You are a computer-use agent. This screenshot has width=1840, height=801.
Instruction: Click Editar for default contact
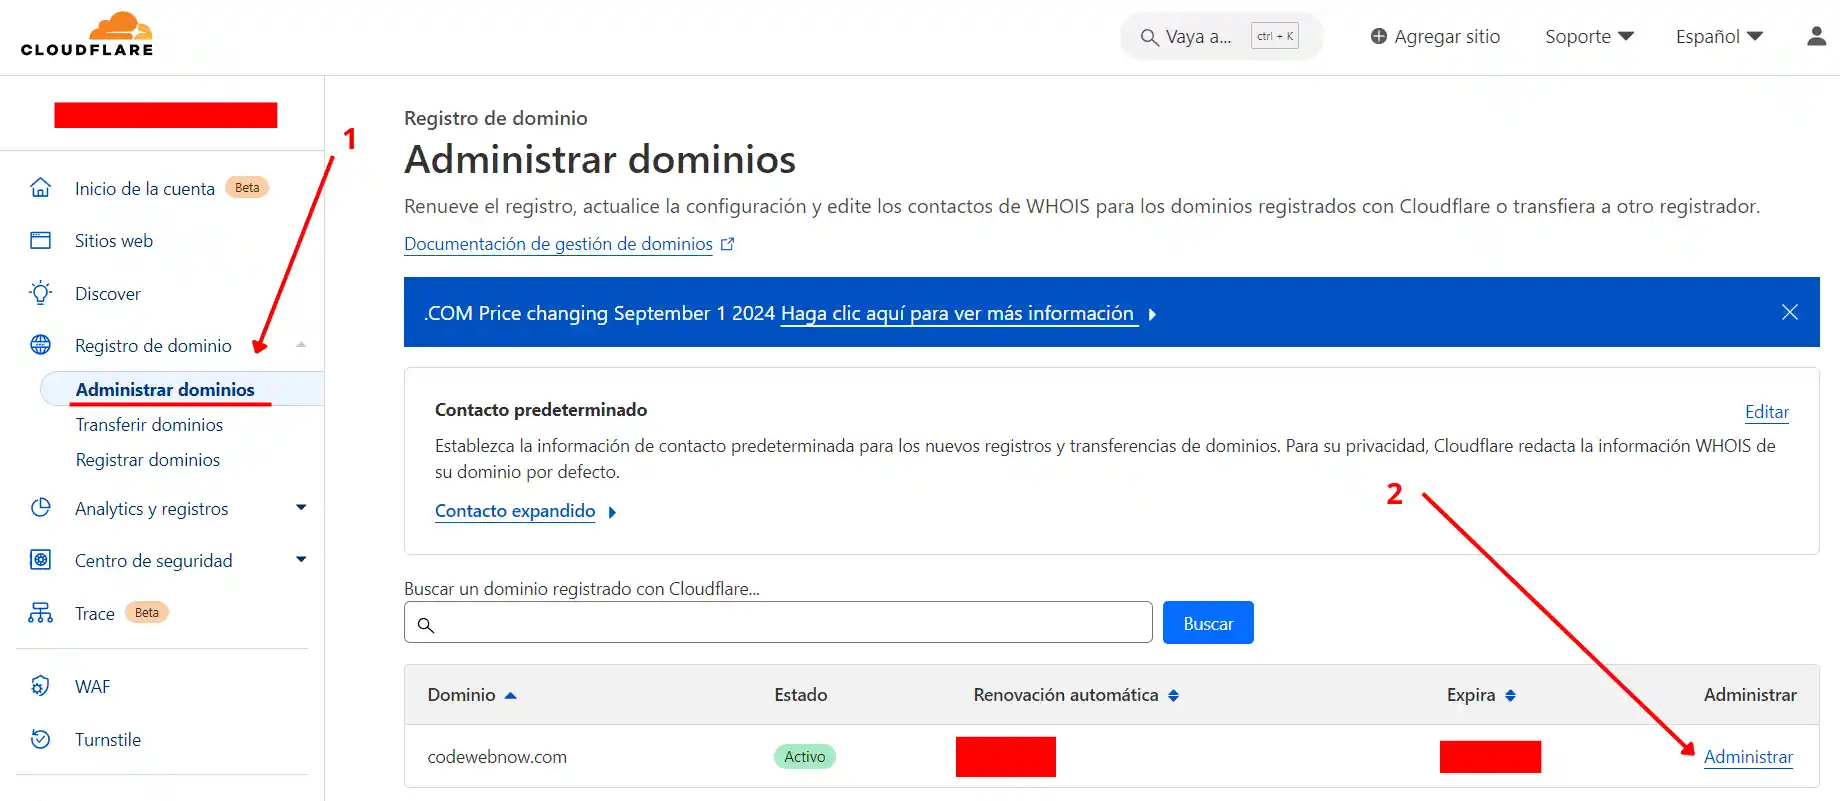1767,411
